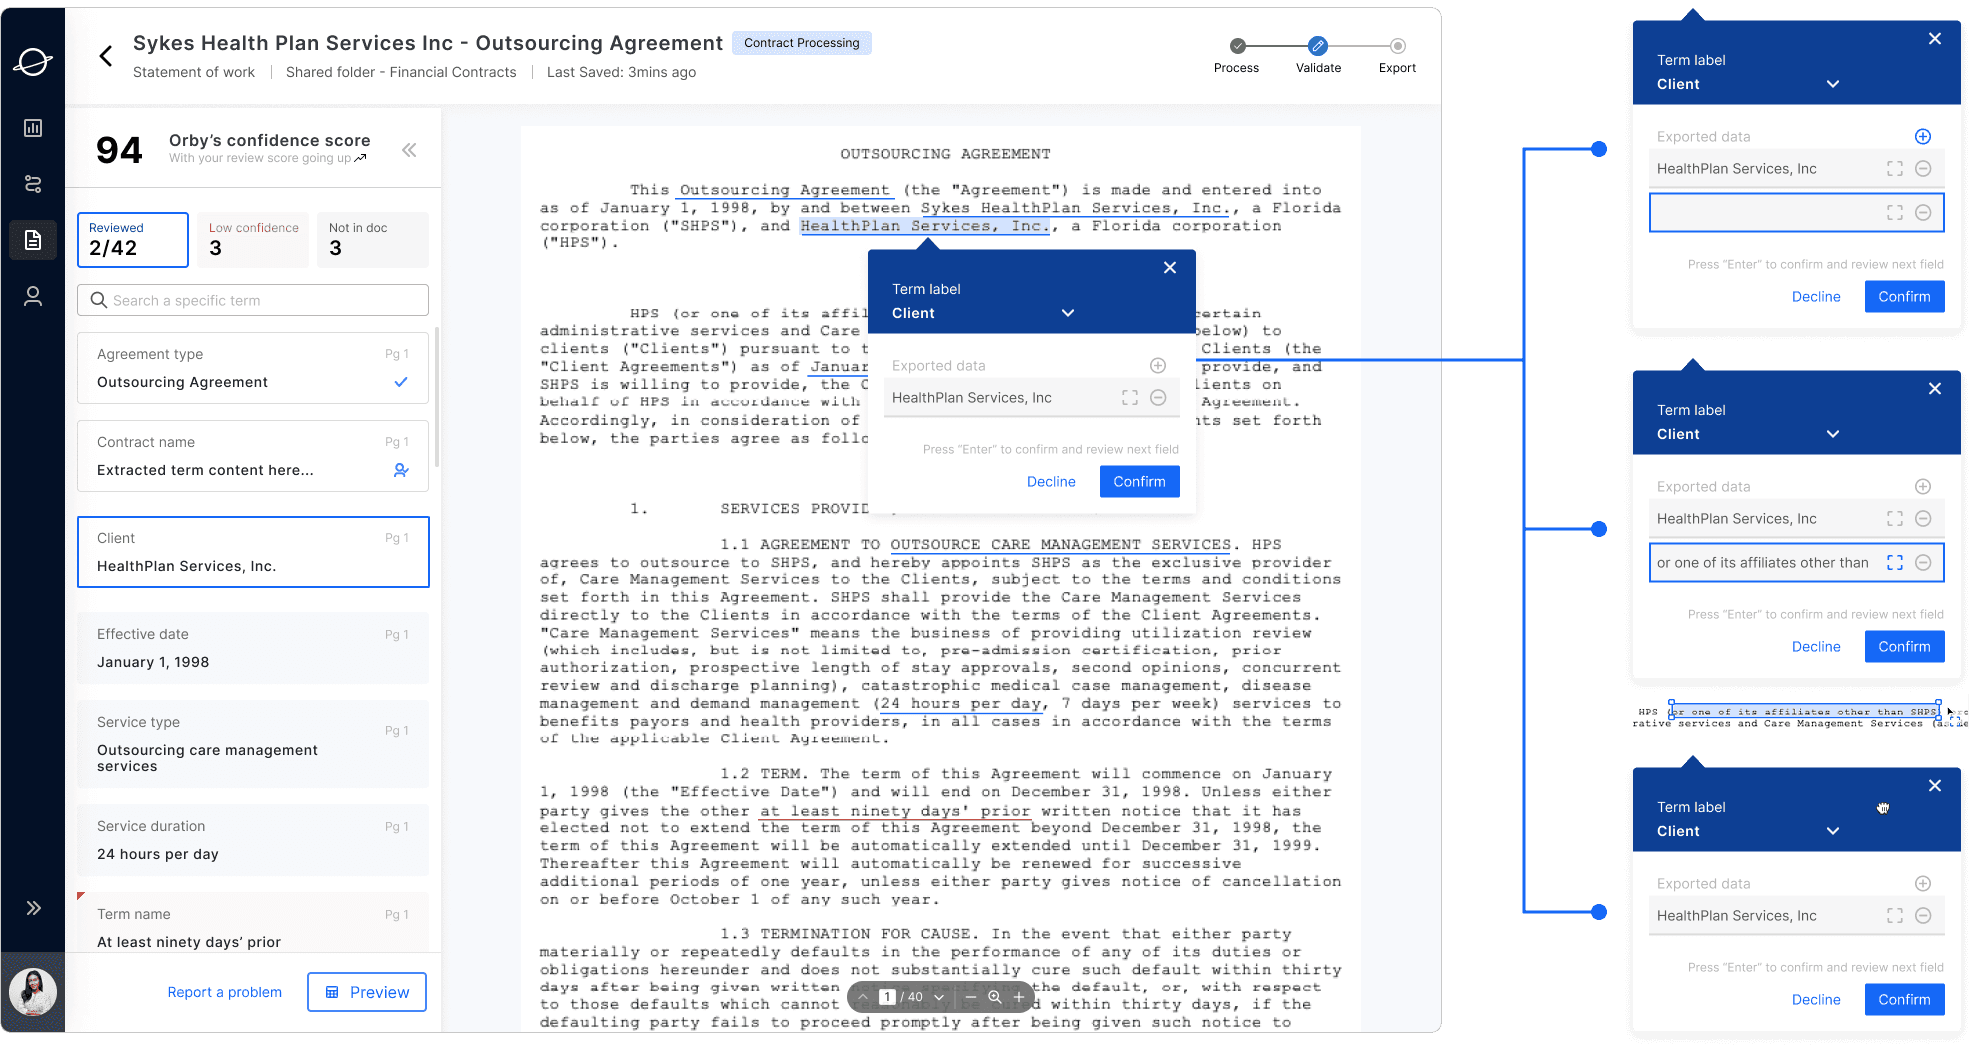1973x1048 pixels.
Task: Click the checkmark on Agreement type card
Action: pyautogui.click(x=401, y=382)
